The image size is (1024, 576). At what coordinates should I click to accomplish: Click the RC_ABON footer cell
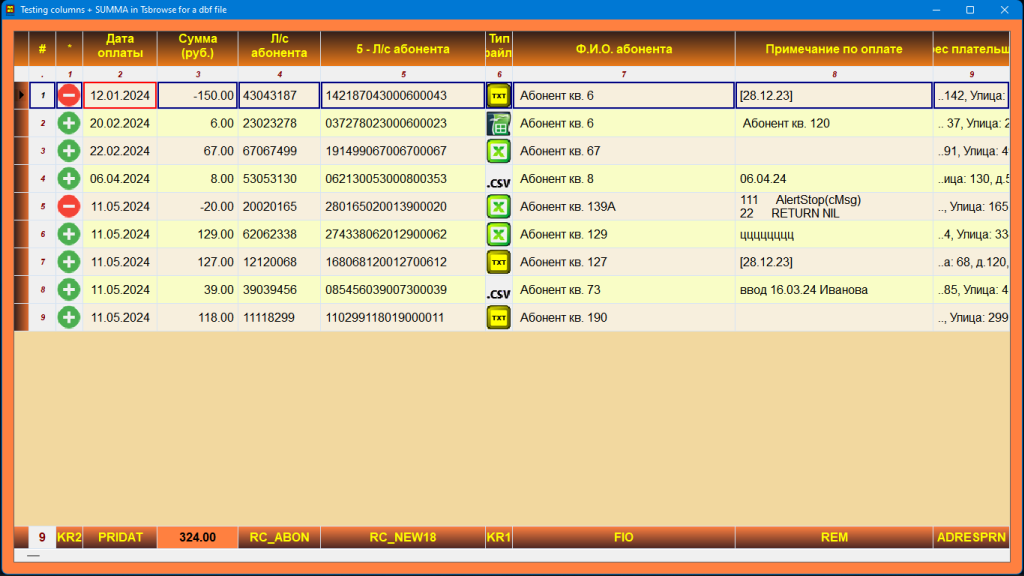280,537
